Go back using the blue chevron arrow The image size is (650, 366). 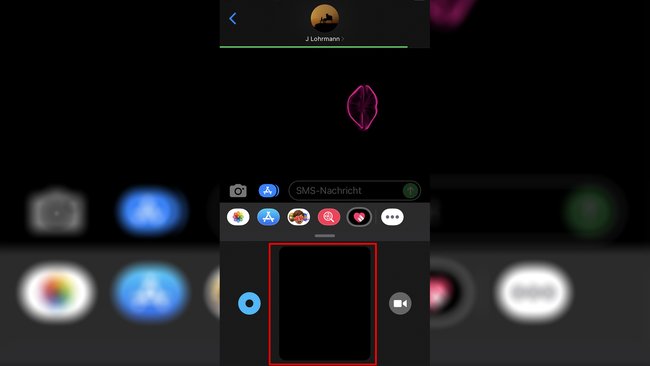233,18
